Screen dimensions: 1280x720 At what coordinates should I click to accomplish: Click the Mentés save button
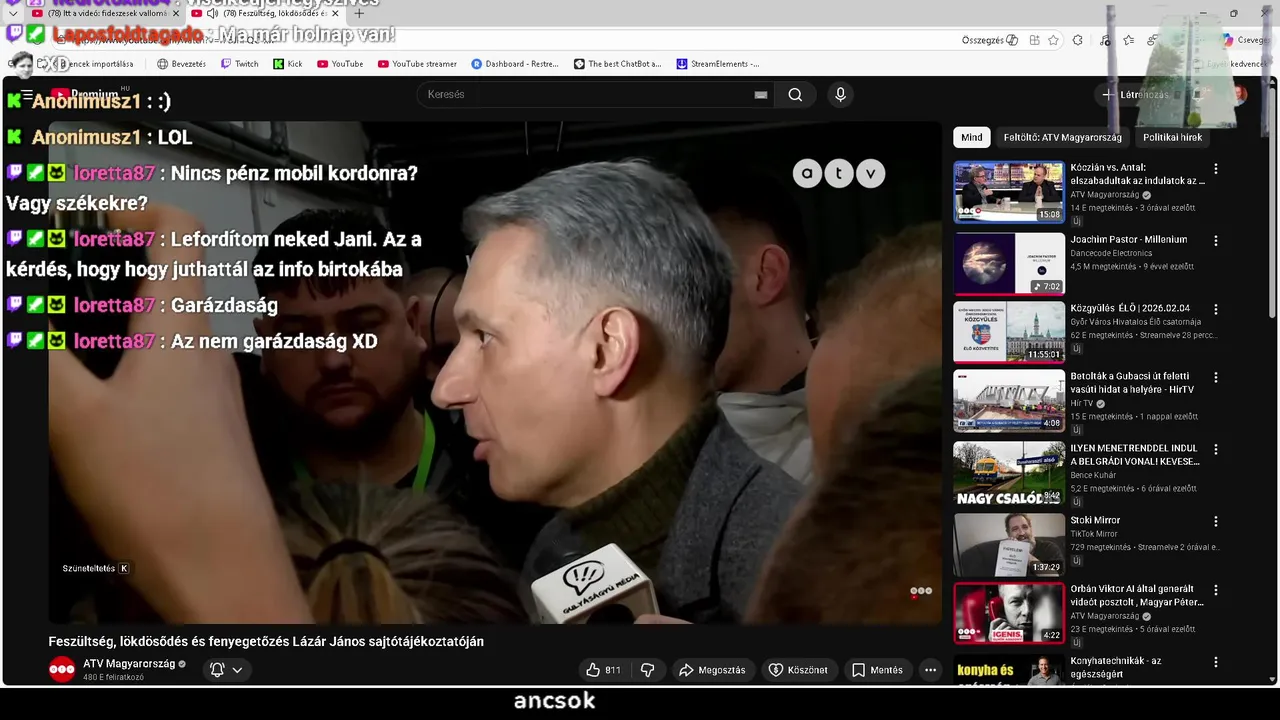pyautogui.click(x=877, y=670)
